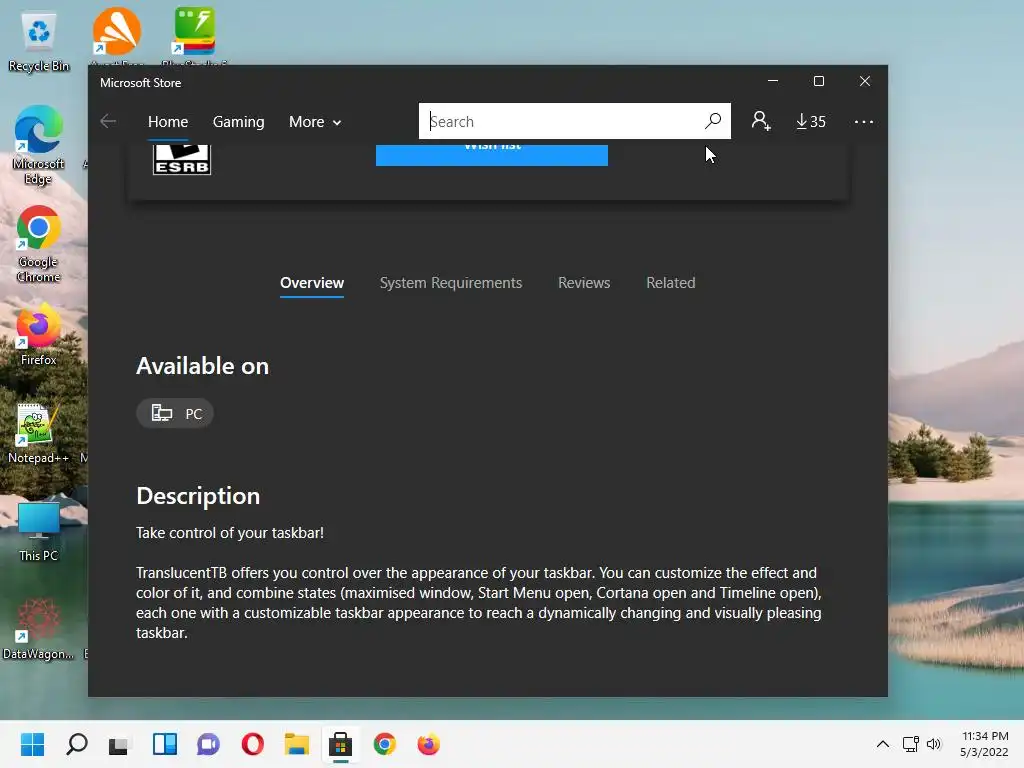
Task: Go back with the Store back arrow
Action: pyautogui.click(x=108, y=121)
